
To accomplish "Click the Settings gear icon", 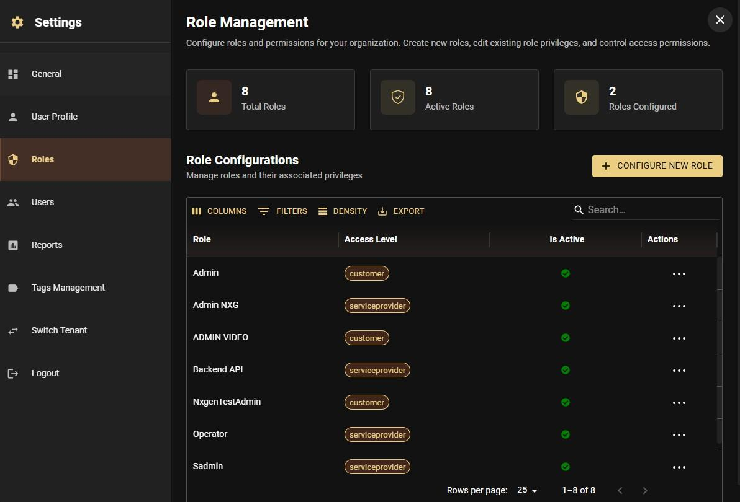I will click(x=17, y=23).
